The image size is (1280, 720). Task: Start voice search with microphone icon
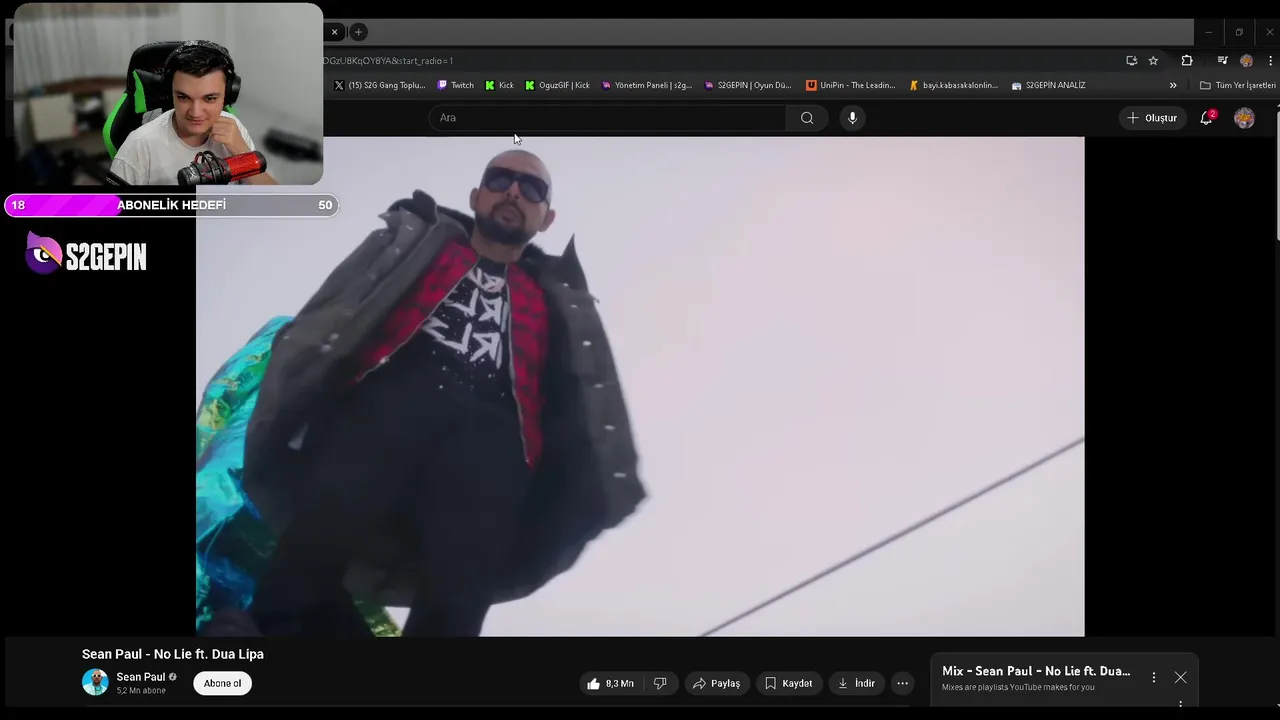click(x=852, y=118)
